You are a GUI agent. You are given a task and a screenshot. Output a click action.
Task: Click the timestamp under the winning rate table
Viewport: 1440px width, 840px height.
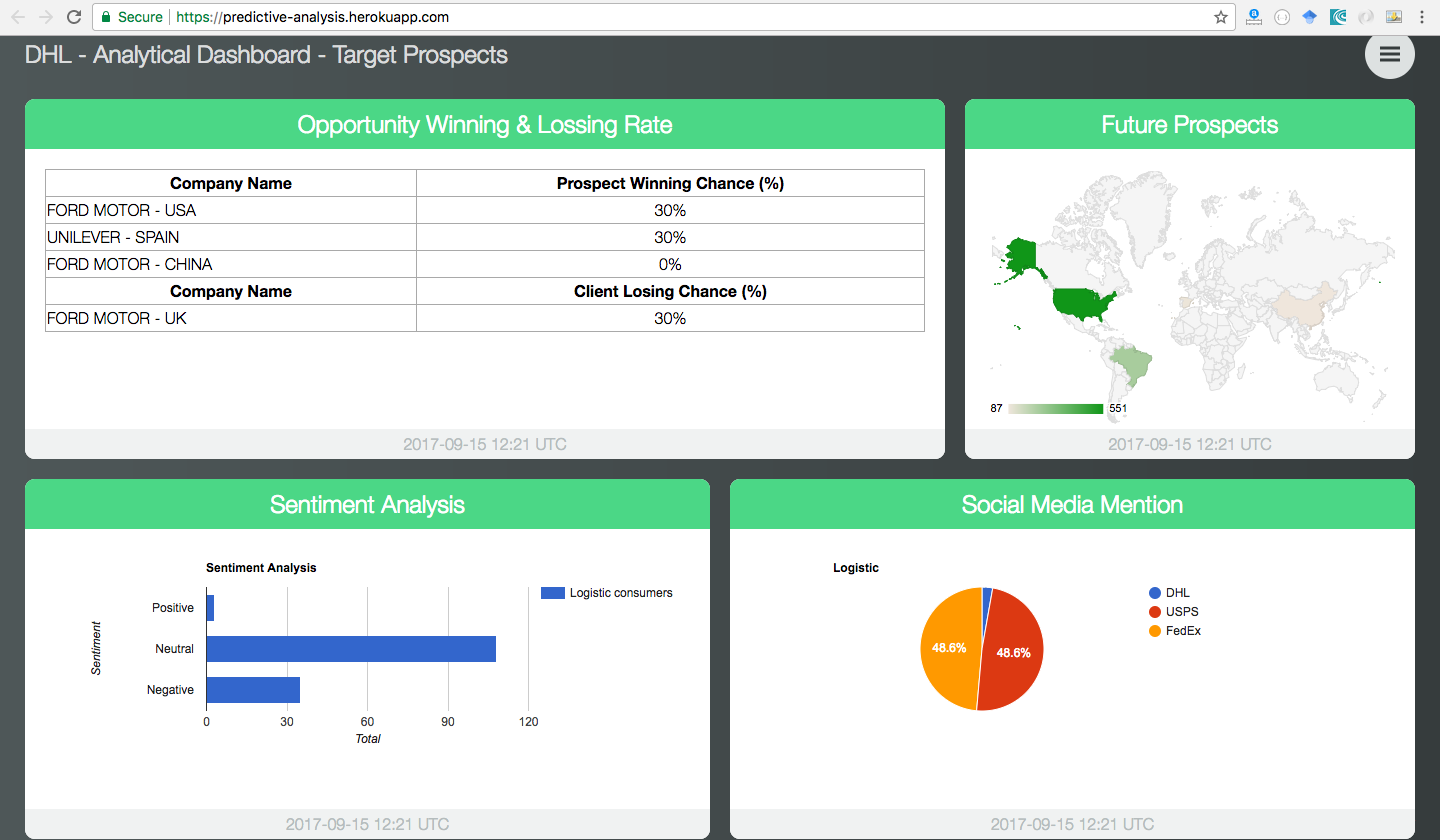[x=485, y=444]
